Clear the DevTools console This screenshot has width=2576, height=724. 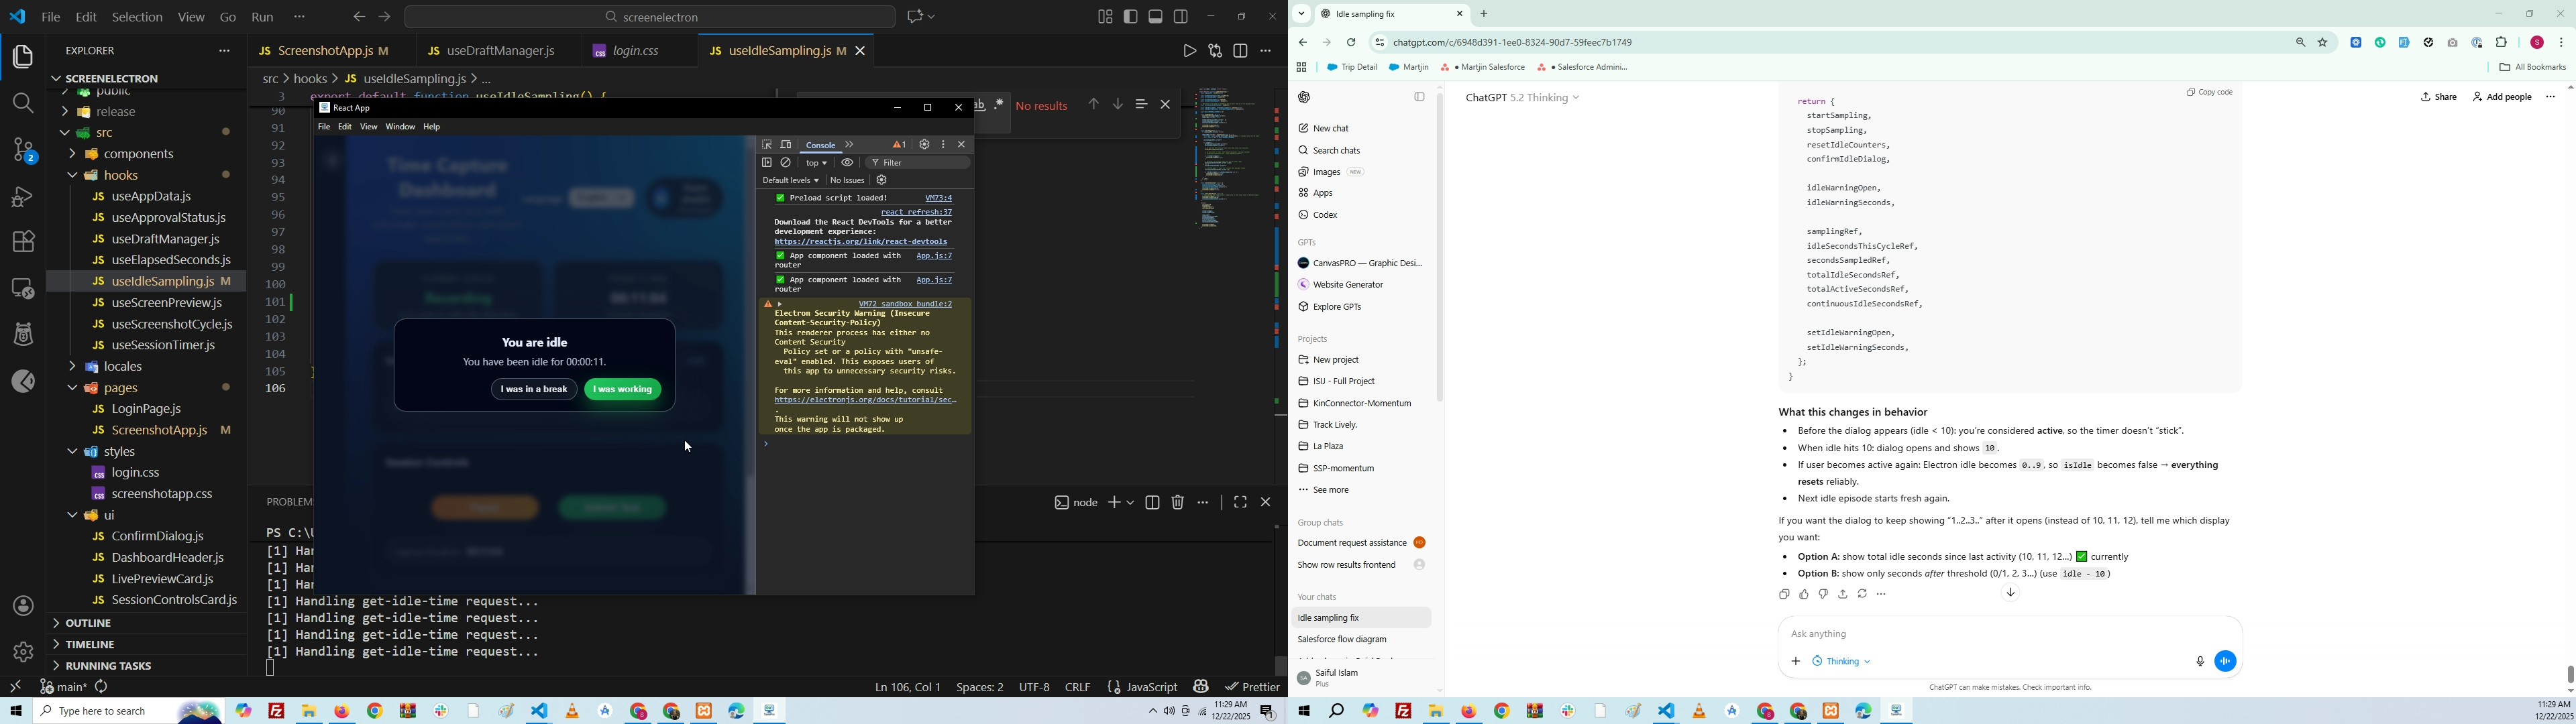787,163
